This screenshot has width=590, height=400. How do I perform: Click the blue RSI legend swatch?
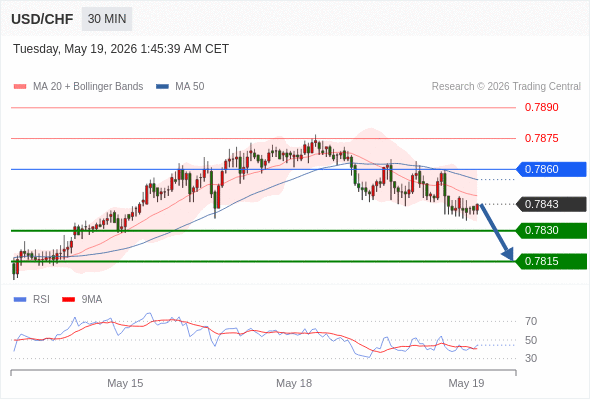tap(20, 300)
